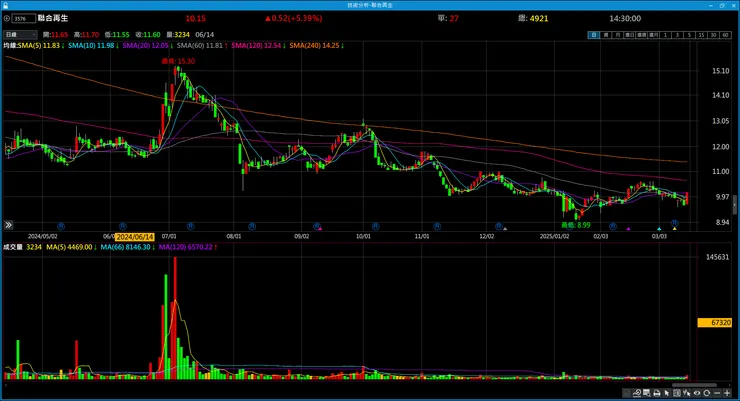Toggle the eye visibility icon in toolbar
Viewport: 740px width, 401px height.
697,393
